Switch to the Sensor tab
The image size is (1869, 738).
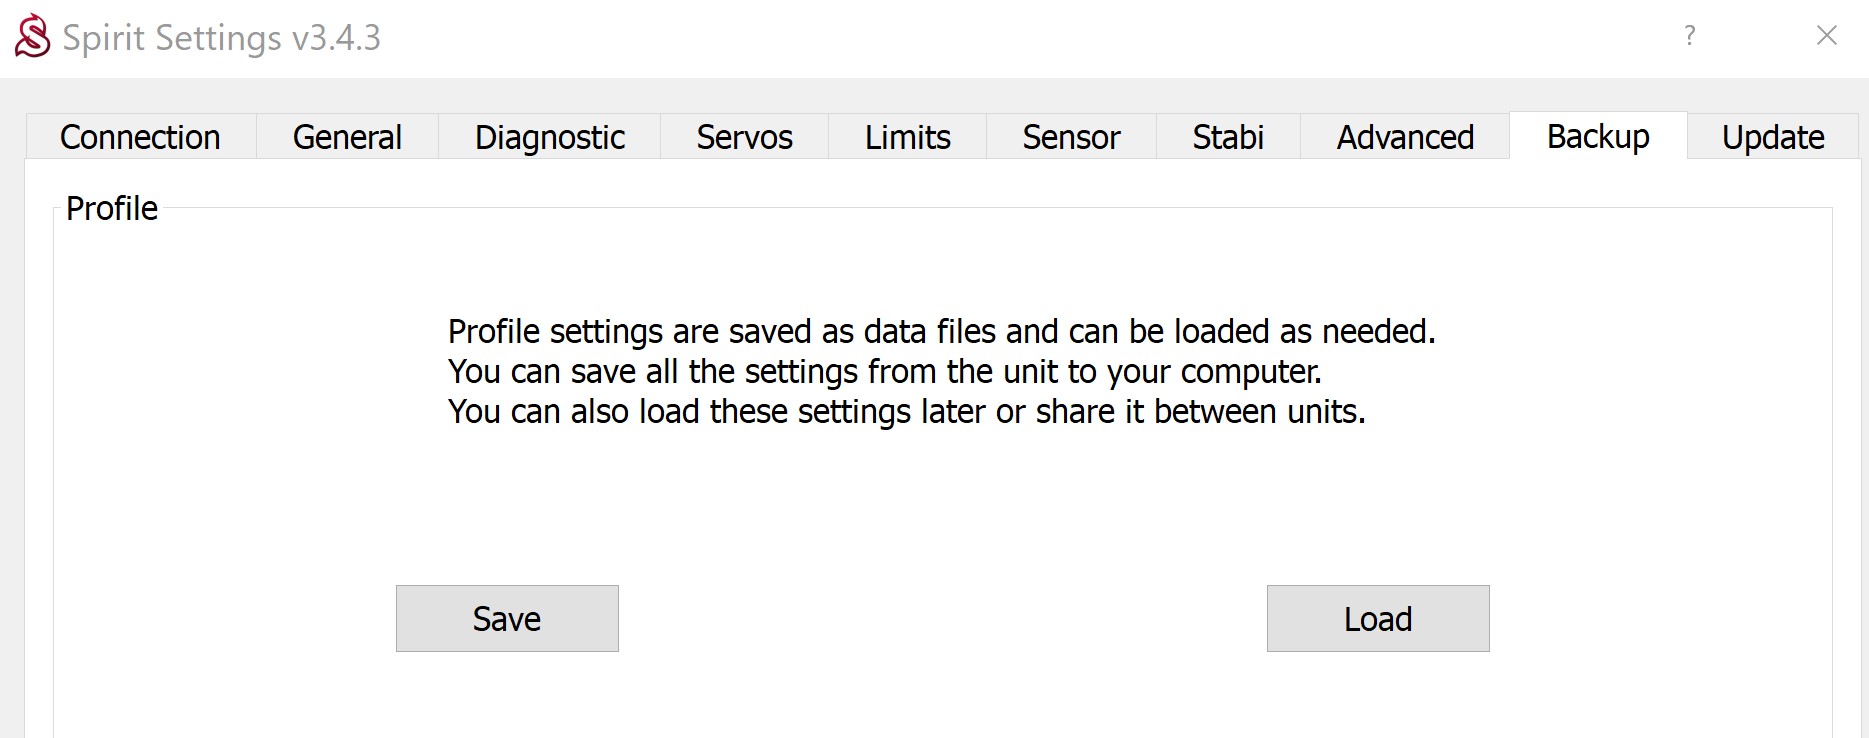(1071, 137)
